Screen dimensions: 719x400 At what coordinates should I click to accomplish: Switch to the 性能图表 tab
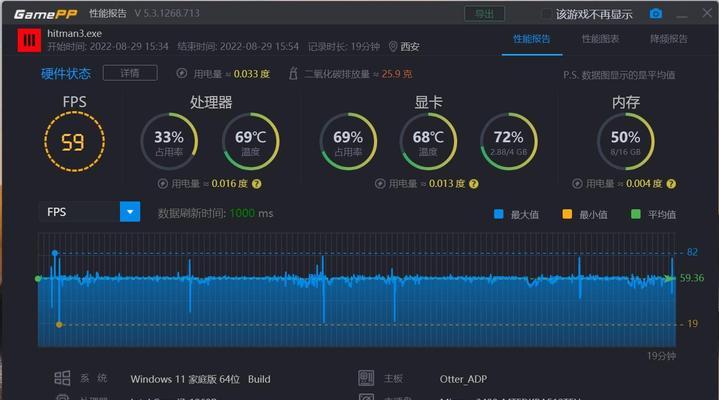[x=600, y=39]
